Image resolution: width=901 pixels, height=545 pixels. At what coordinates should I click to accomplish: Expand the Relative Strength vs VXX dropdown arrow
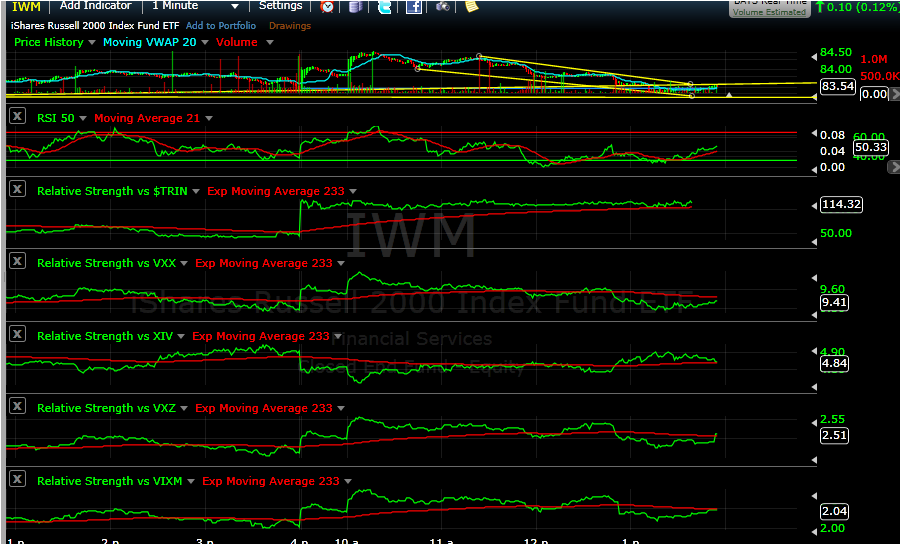click(x=184, y=263)
